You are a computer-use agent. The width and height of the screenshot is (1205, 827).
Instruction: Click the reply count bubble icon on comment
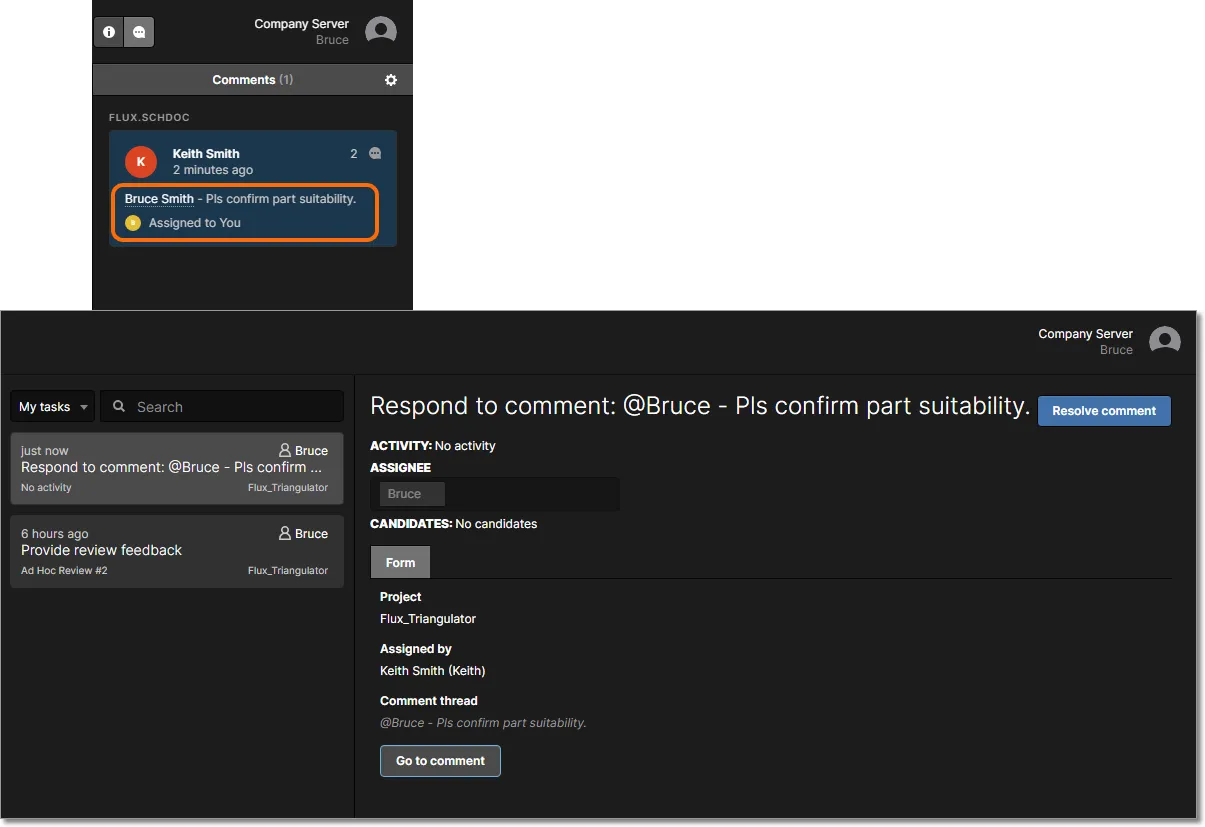pyautogui.click(x=375, y=154)
